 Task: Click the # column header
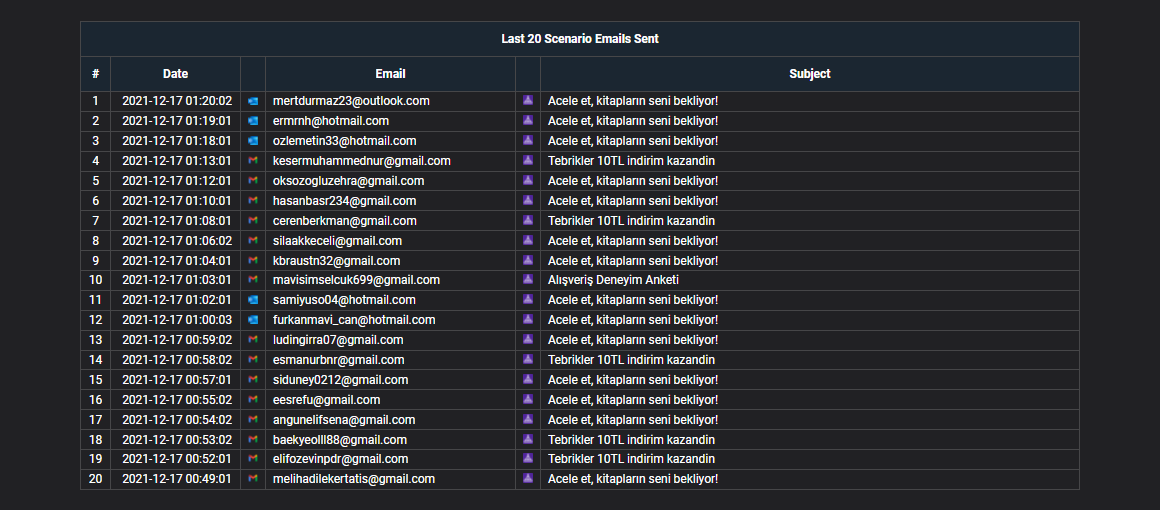point(95,74)
